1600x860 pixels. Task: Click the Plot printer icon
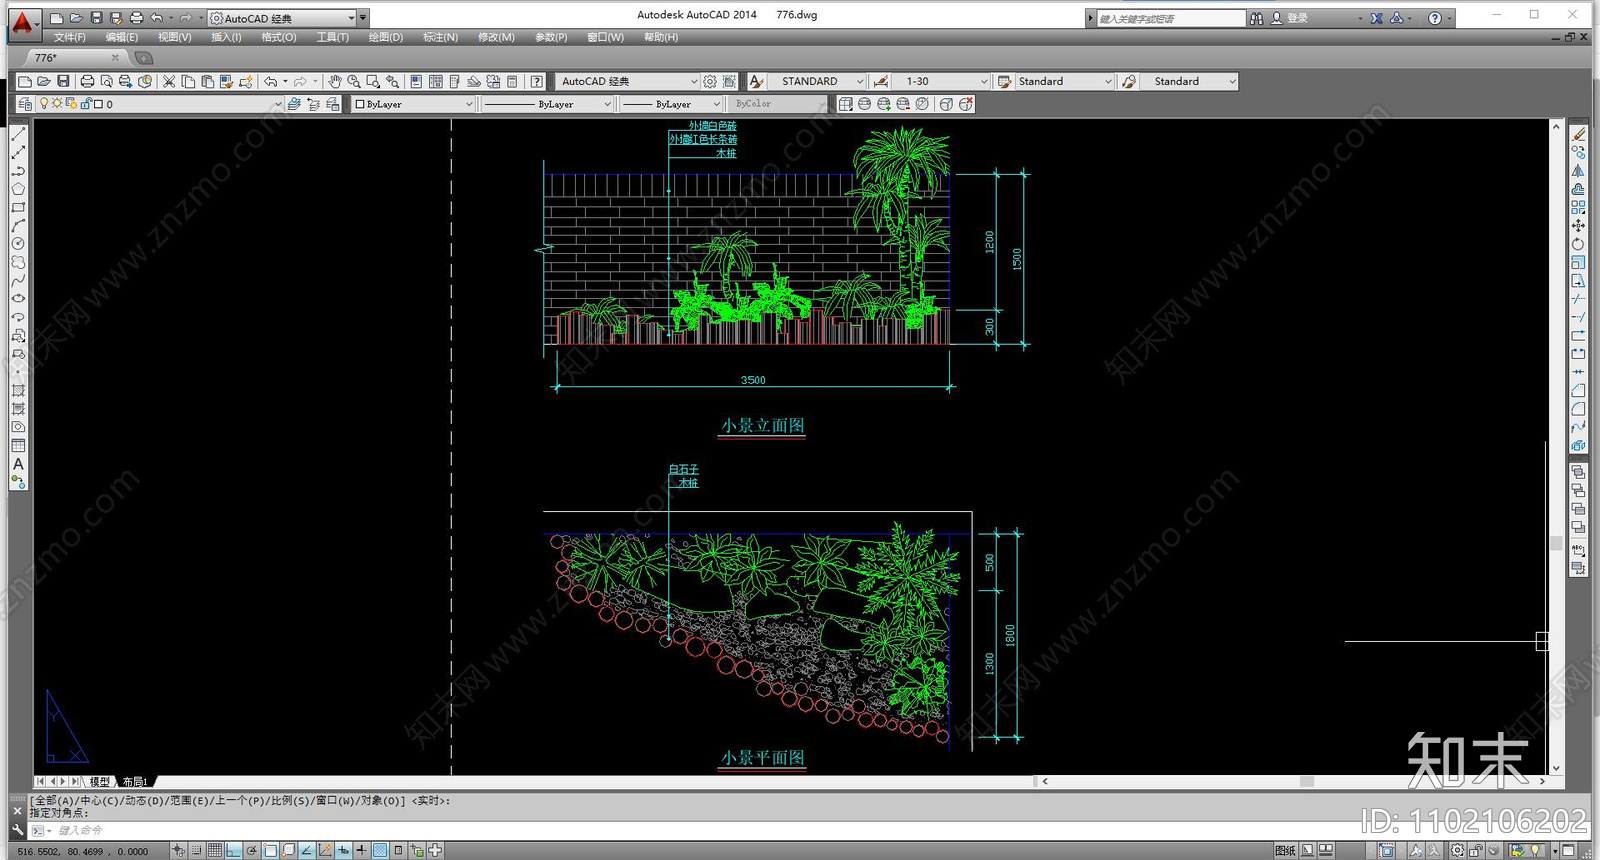coord(87,82)
